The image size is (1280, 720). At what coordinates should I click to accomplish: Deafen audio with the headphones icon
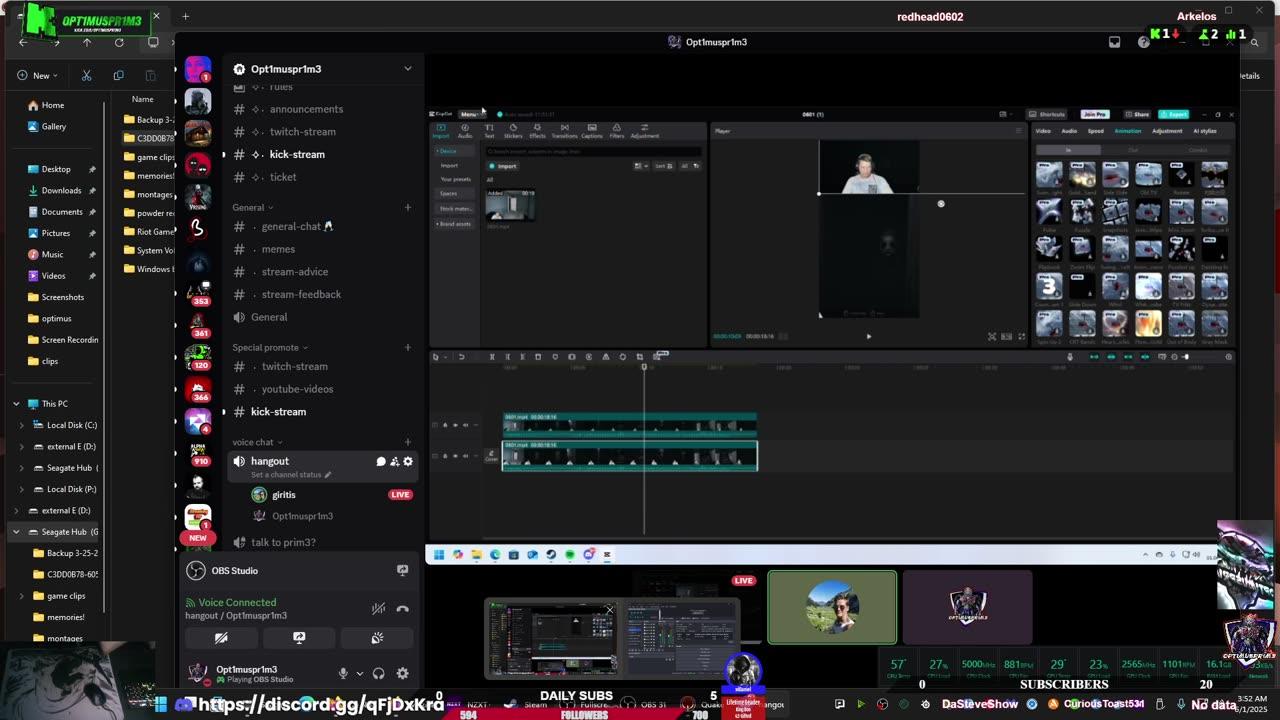(378, 674)
